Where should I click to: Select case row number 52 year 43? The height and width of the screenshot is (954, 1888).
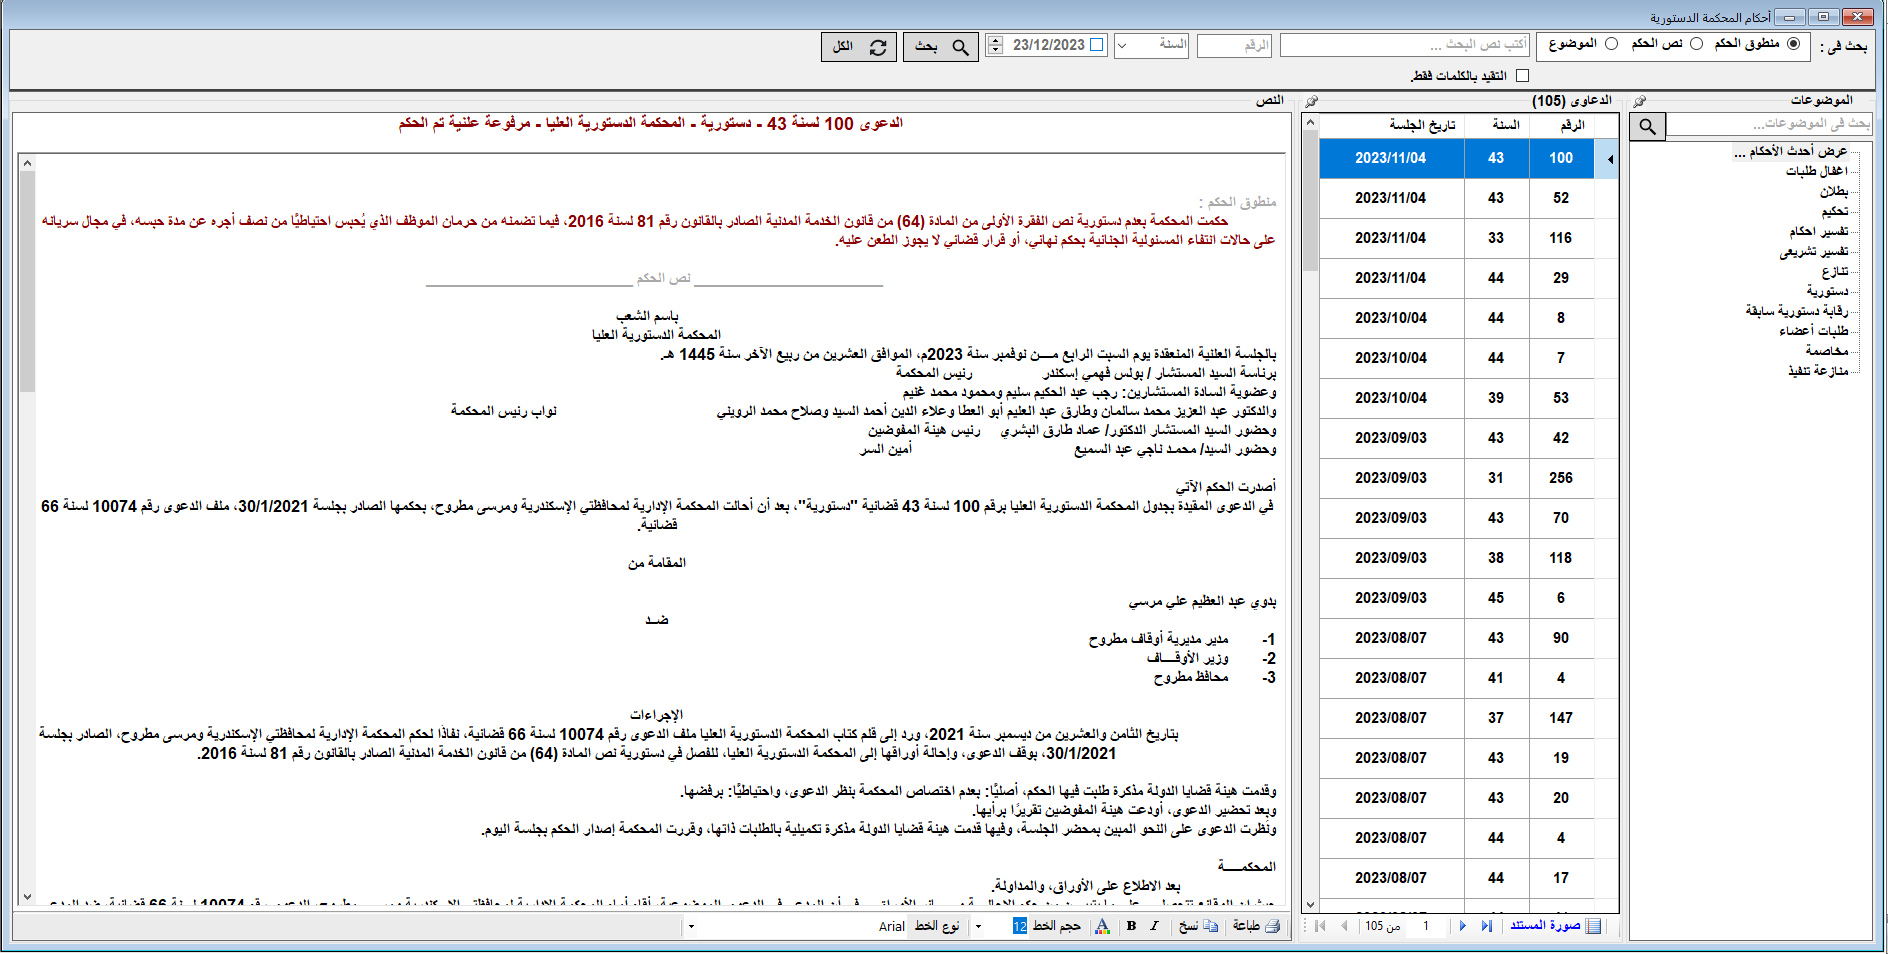[1468, 198]
